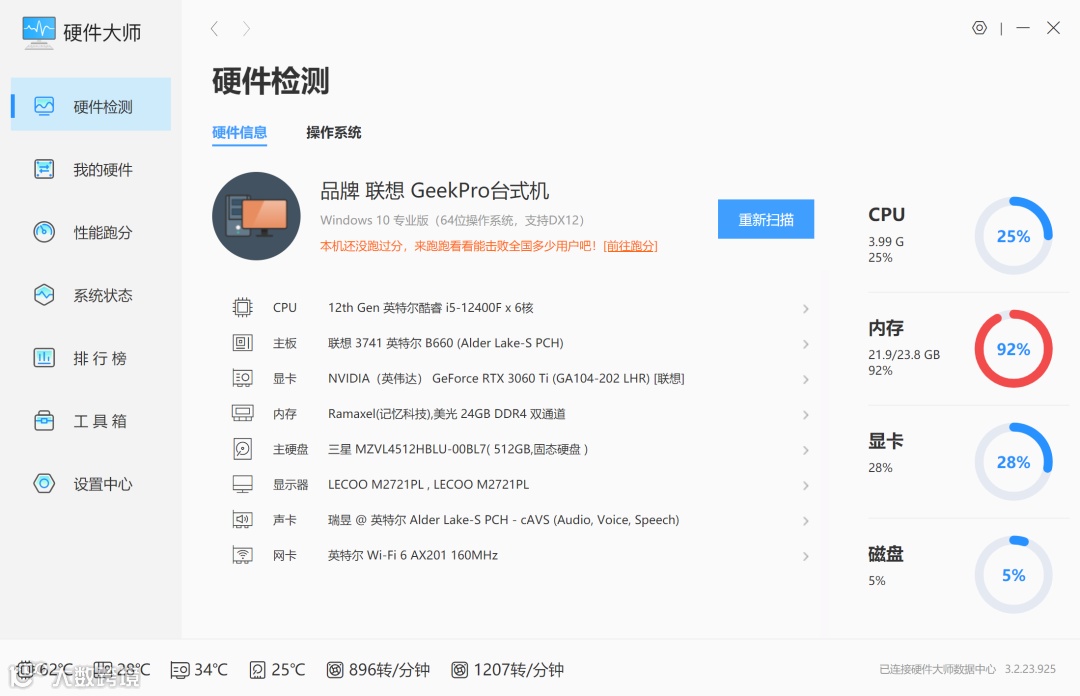Expand the CPU i5-12400F row chevron
The image size is (1080, 696).
pyautogui.click(x=805, y=309)
